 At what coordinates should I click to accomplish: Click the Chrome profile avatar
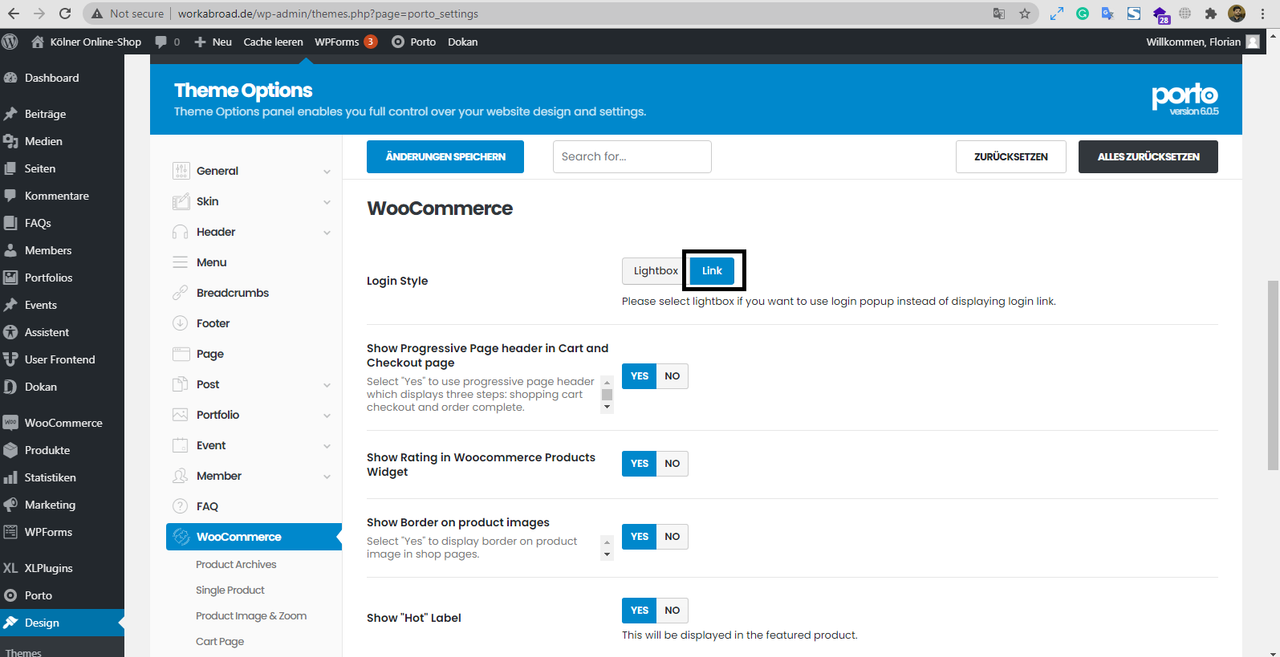pyautogui.click(x=1237, y=14)
